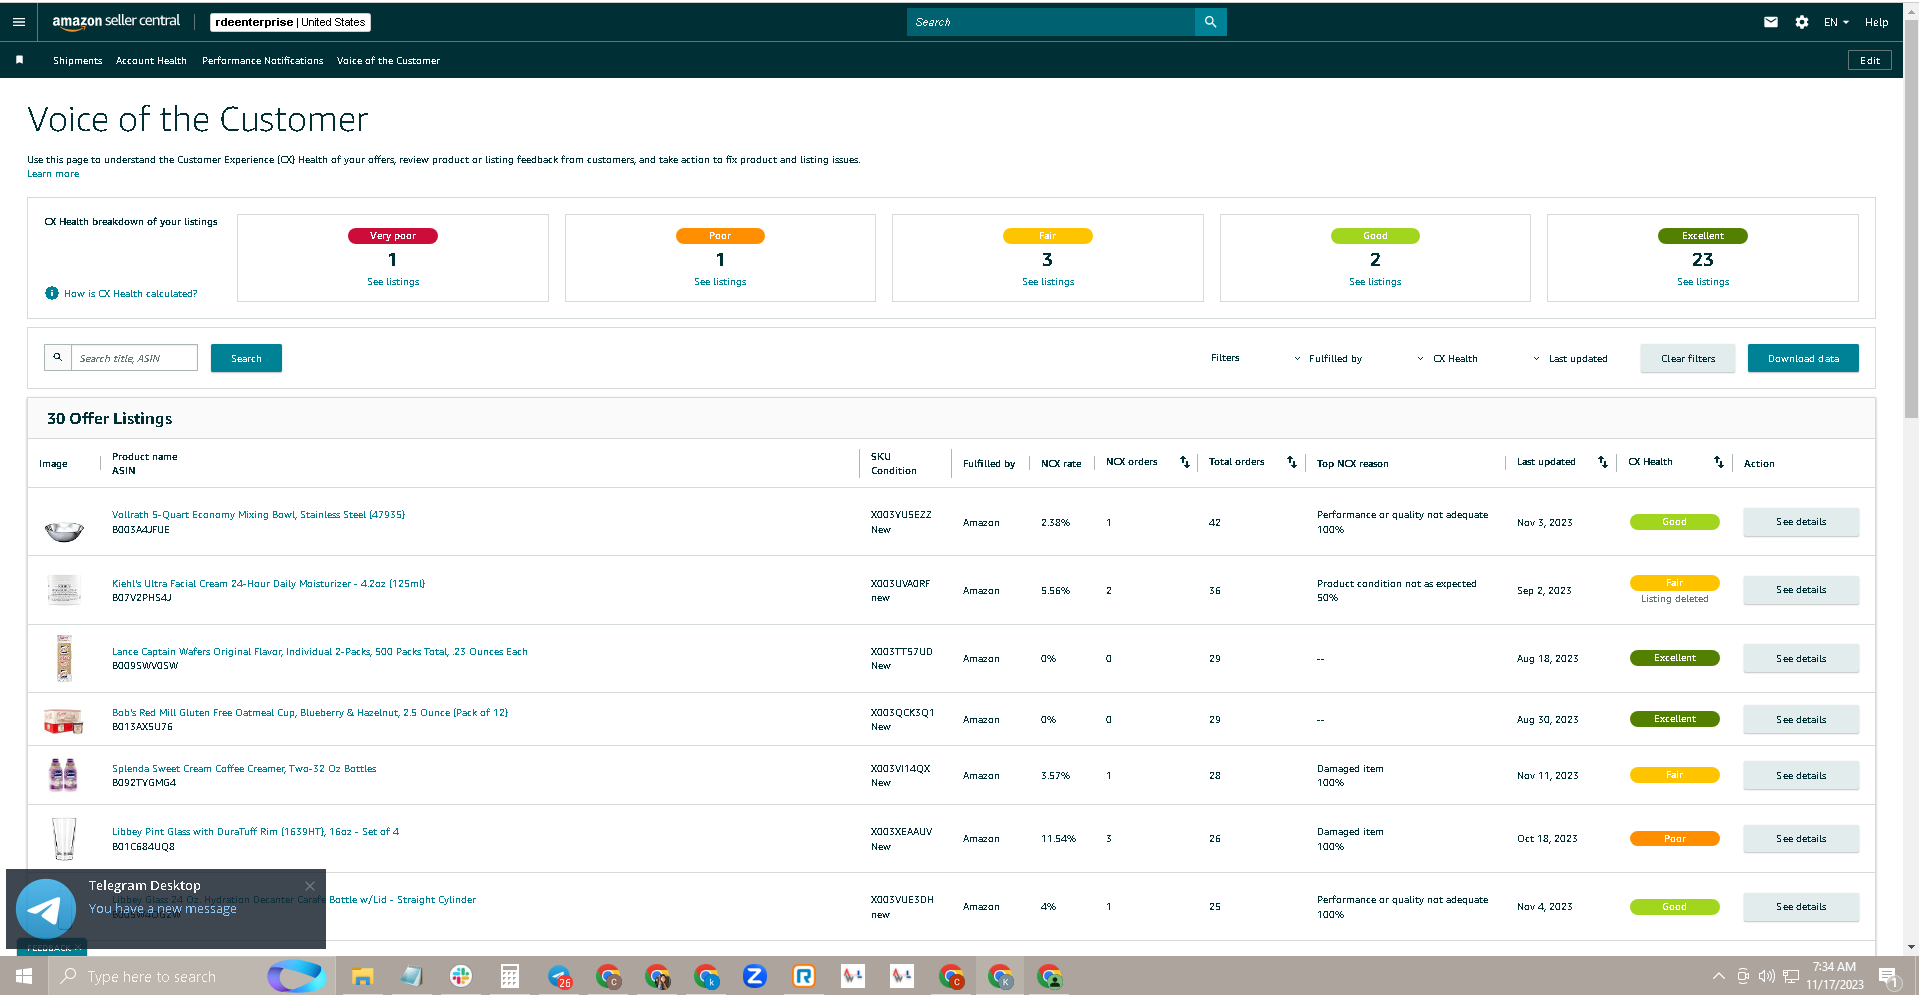Click the Download data button
Image resolution: width=1919 pixels, height=995 pixels.
(1803, 358)
